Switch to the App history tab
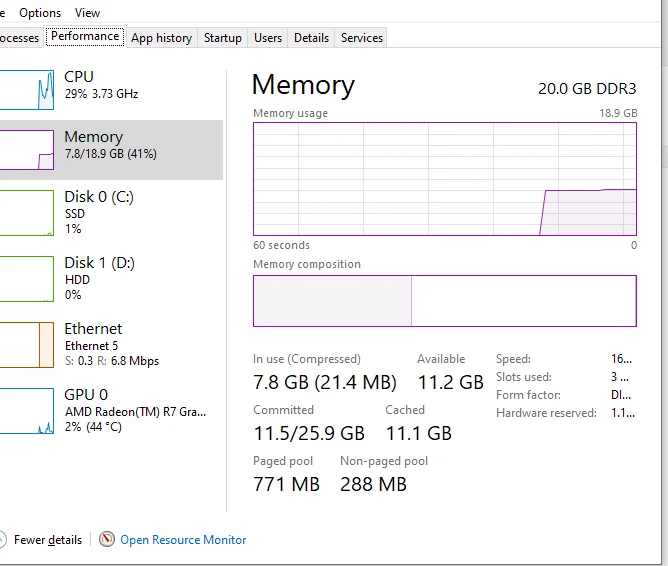The image size is (668, 566). click(161, 38)
